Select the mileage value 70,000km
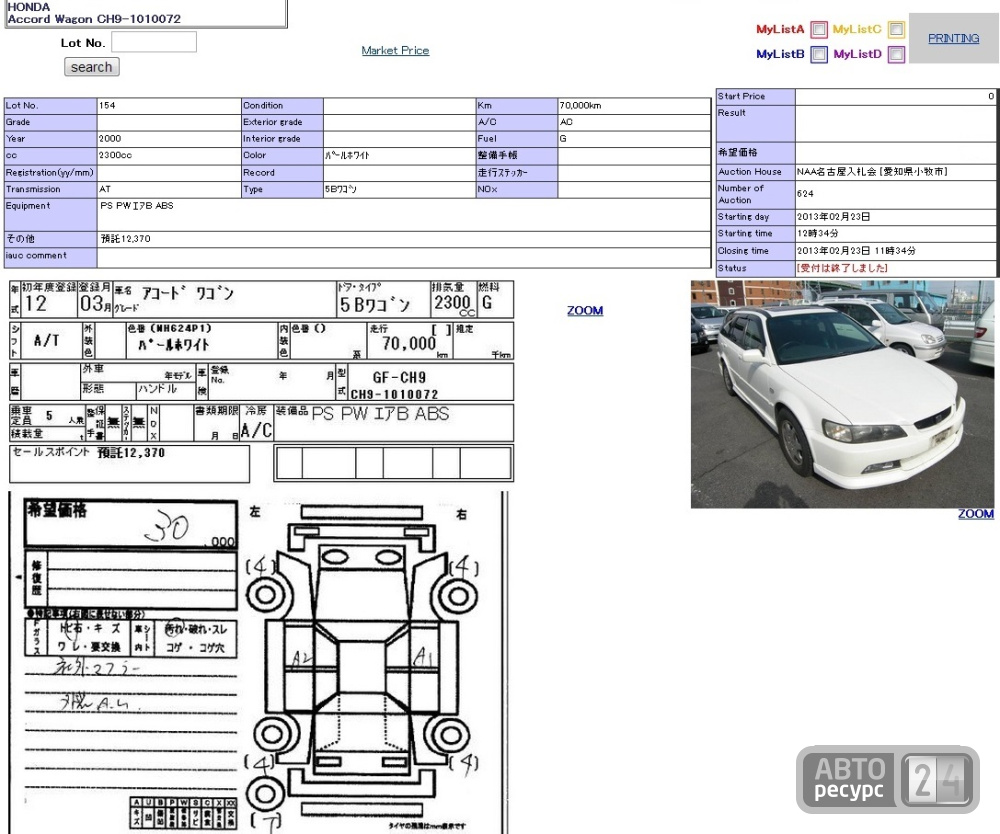This screenshot has width=1000, height=834. pos(580,105)
